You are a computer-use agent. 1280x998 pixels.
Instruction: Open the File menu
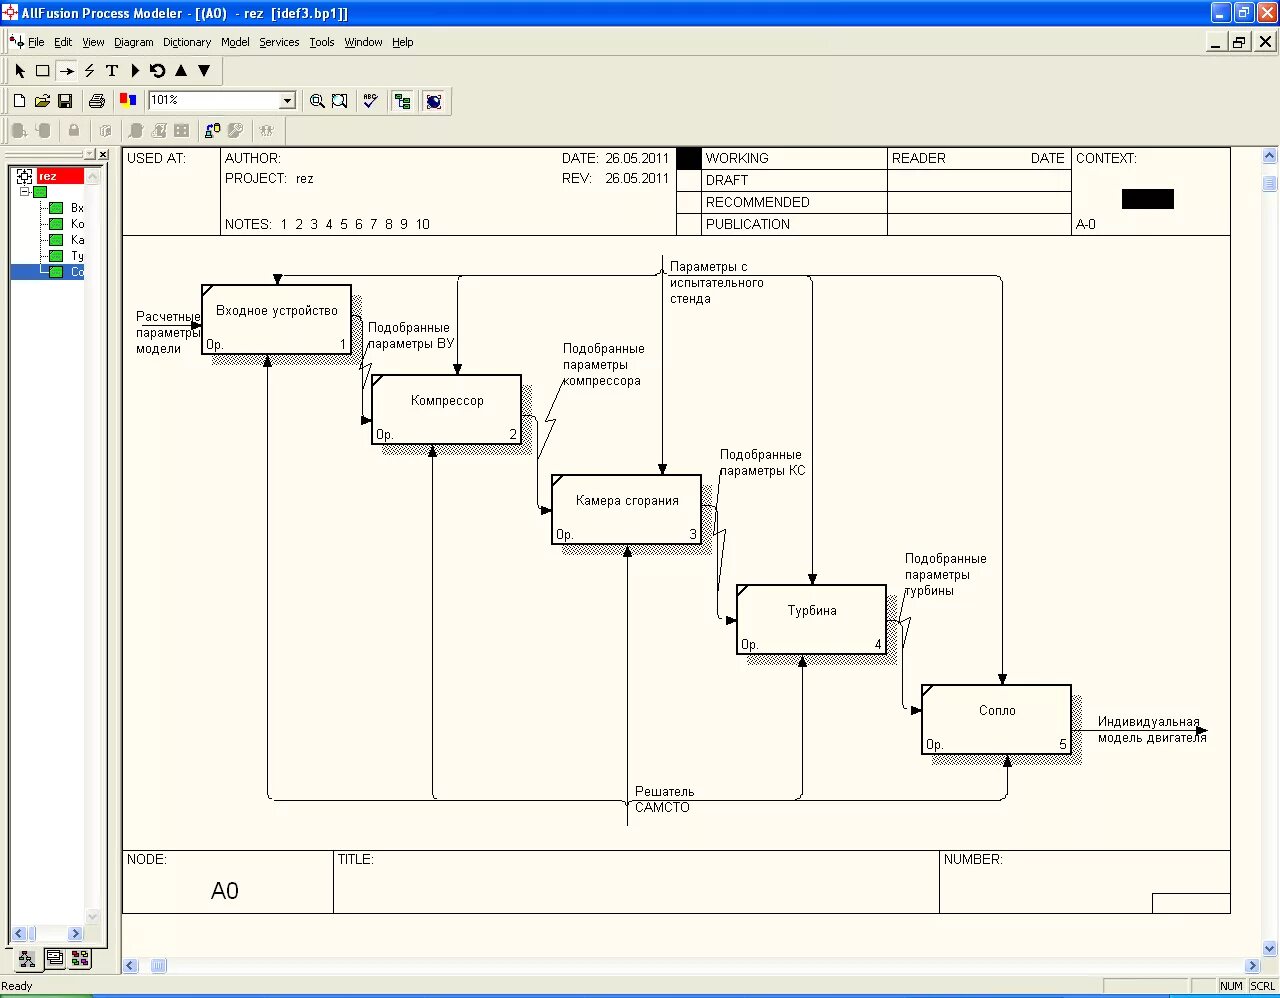(x=36, y=42)
